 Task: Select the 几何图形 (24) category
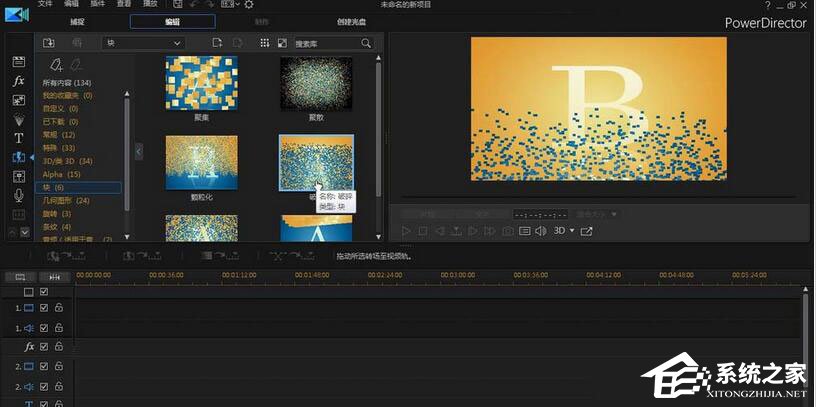point(66,200)
